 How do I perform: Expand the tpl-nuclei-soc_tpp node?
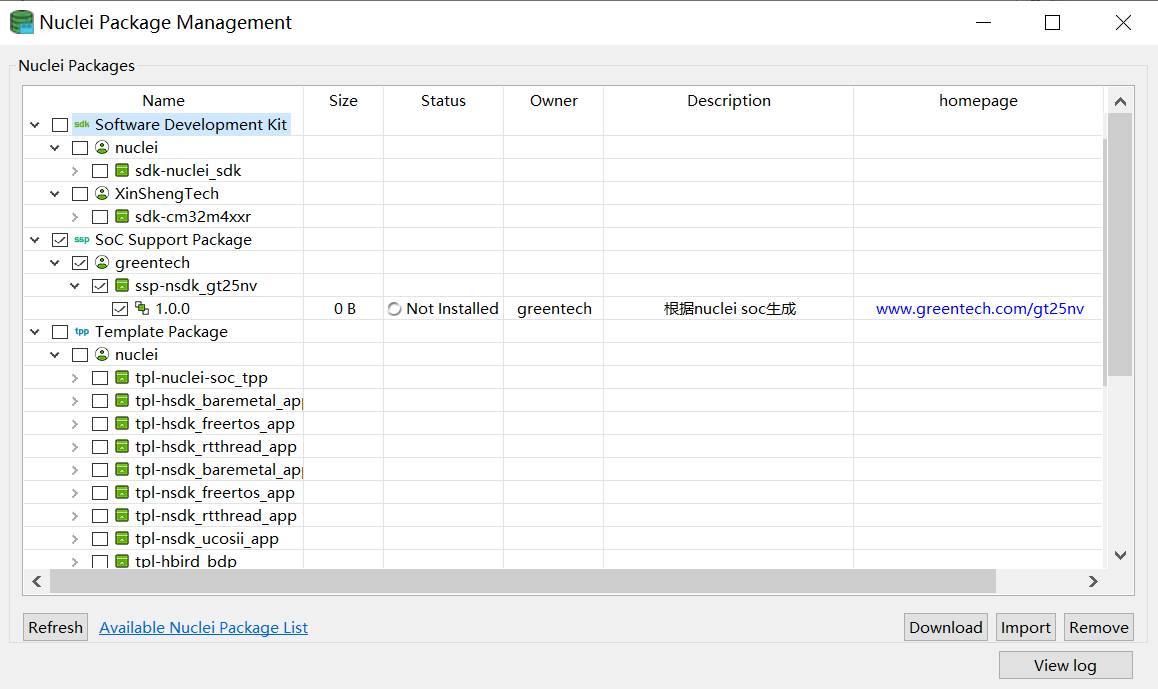tap(75, 378)
